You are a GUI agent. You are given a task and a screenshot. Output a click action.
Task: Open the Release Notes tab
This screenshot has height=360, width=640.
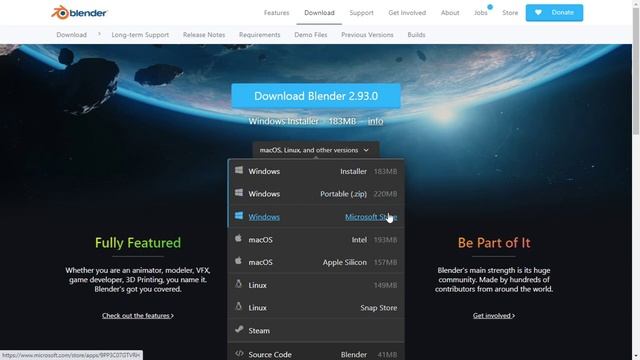204,35
